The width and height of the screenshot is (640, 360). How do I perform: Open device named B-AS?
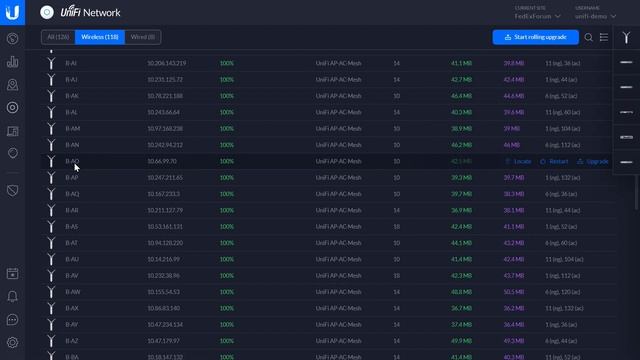click(x=72, y=227)
